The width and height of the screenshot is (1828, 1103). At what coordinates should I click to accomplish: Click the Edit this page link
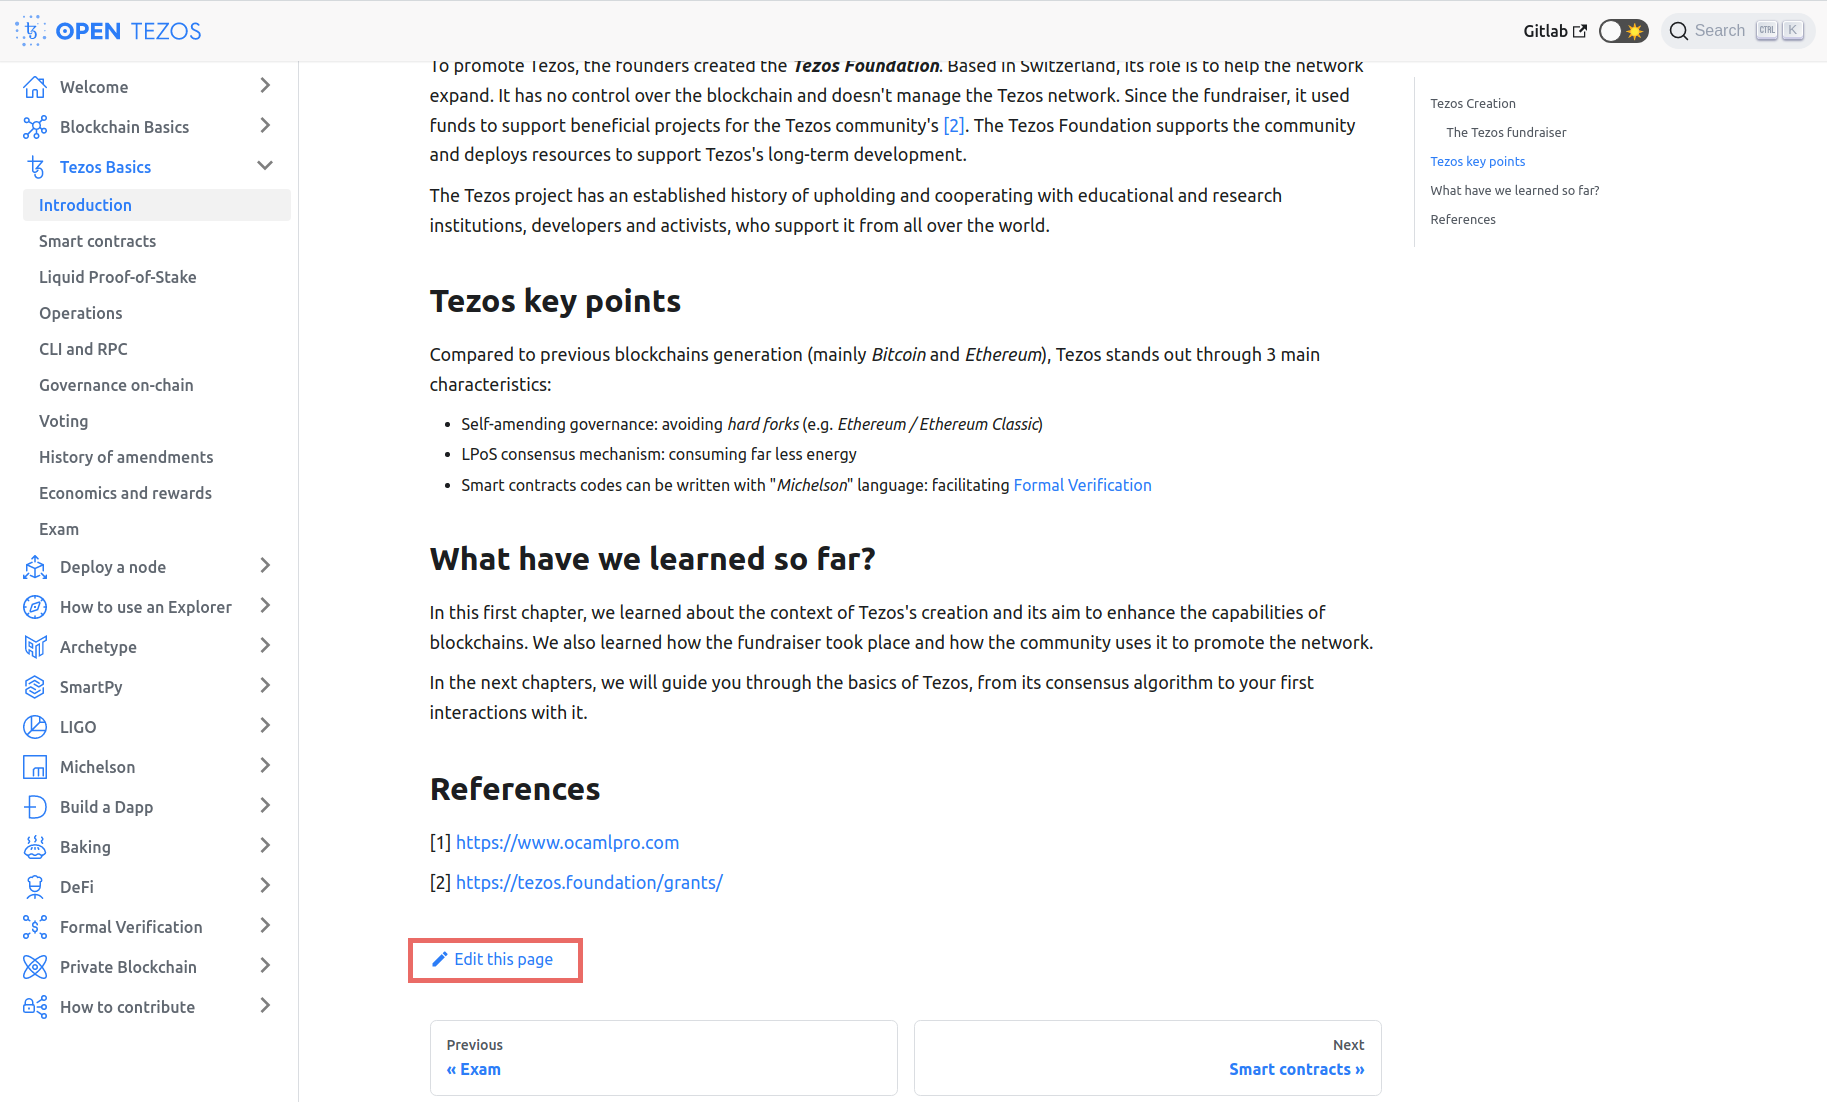pyautogui.click(x=495, y=960)
